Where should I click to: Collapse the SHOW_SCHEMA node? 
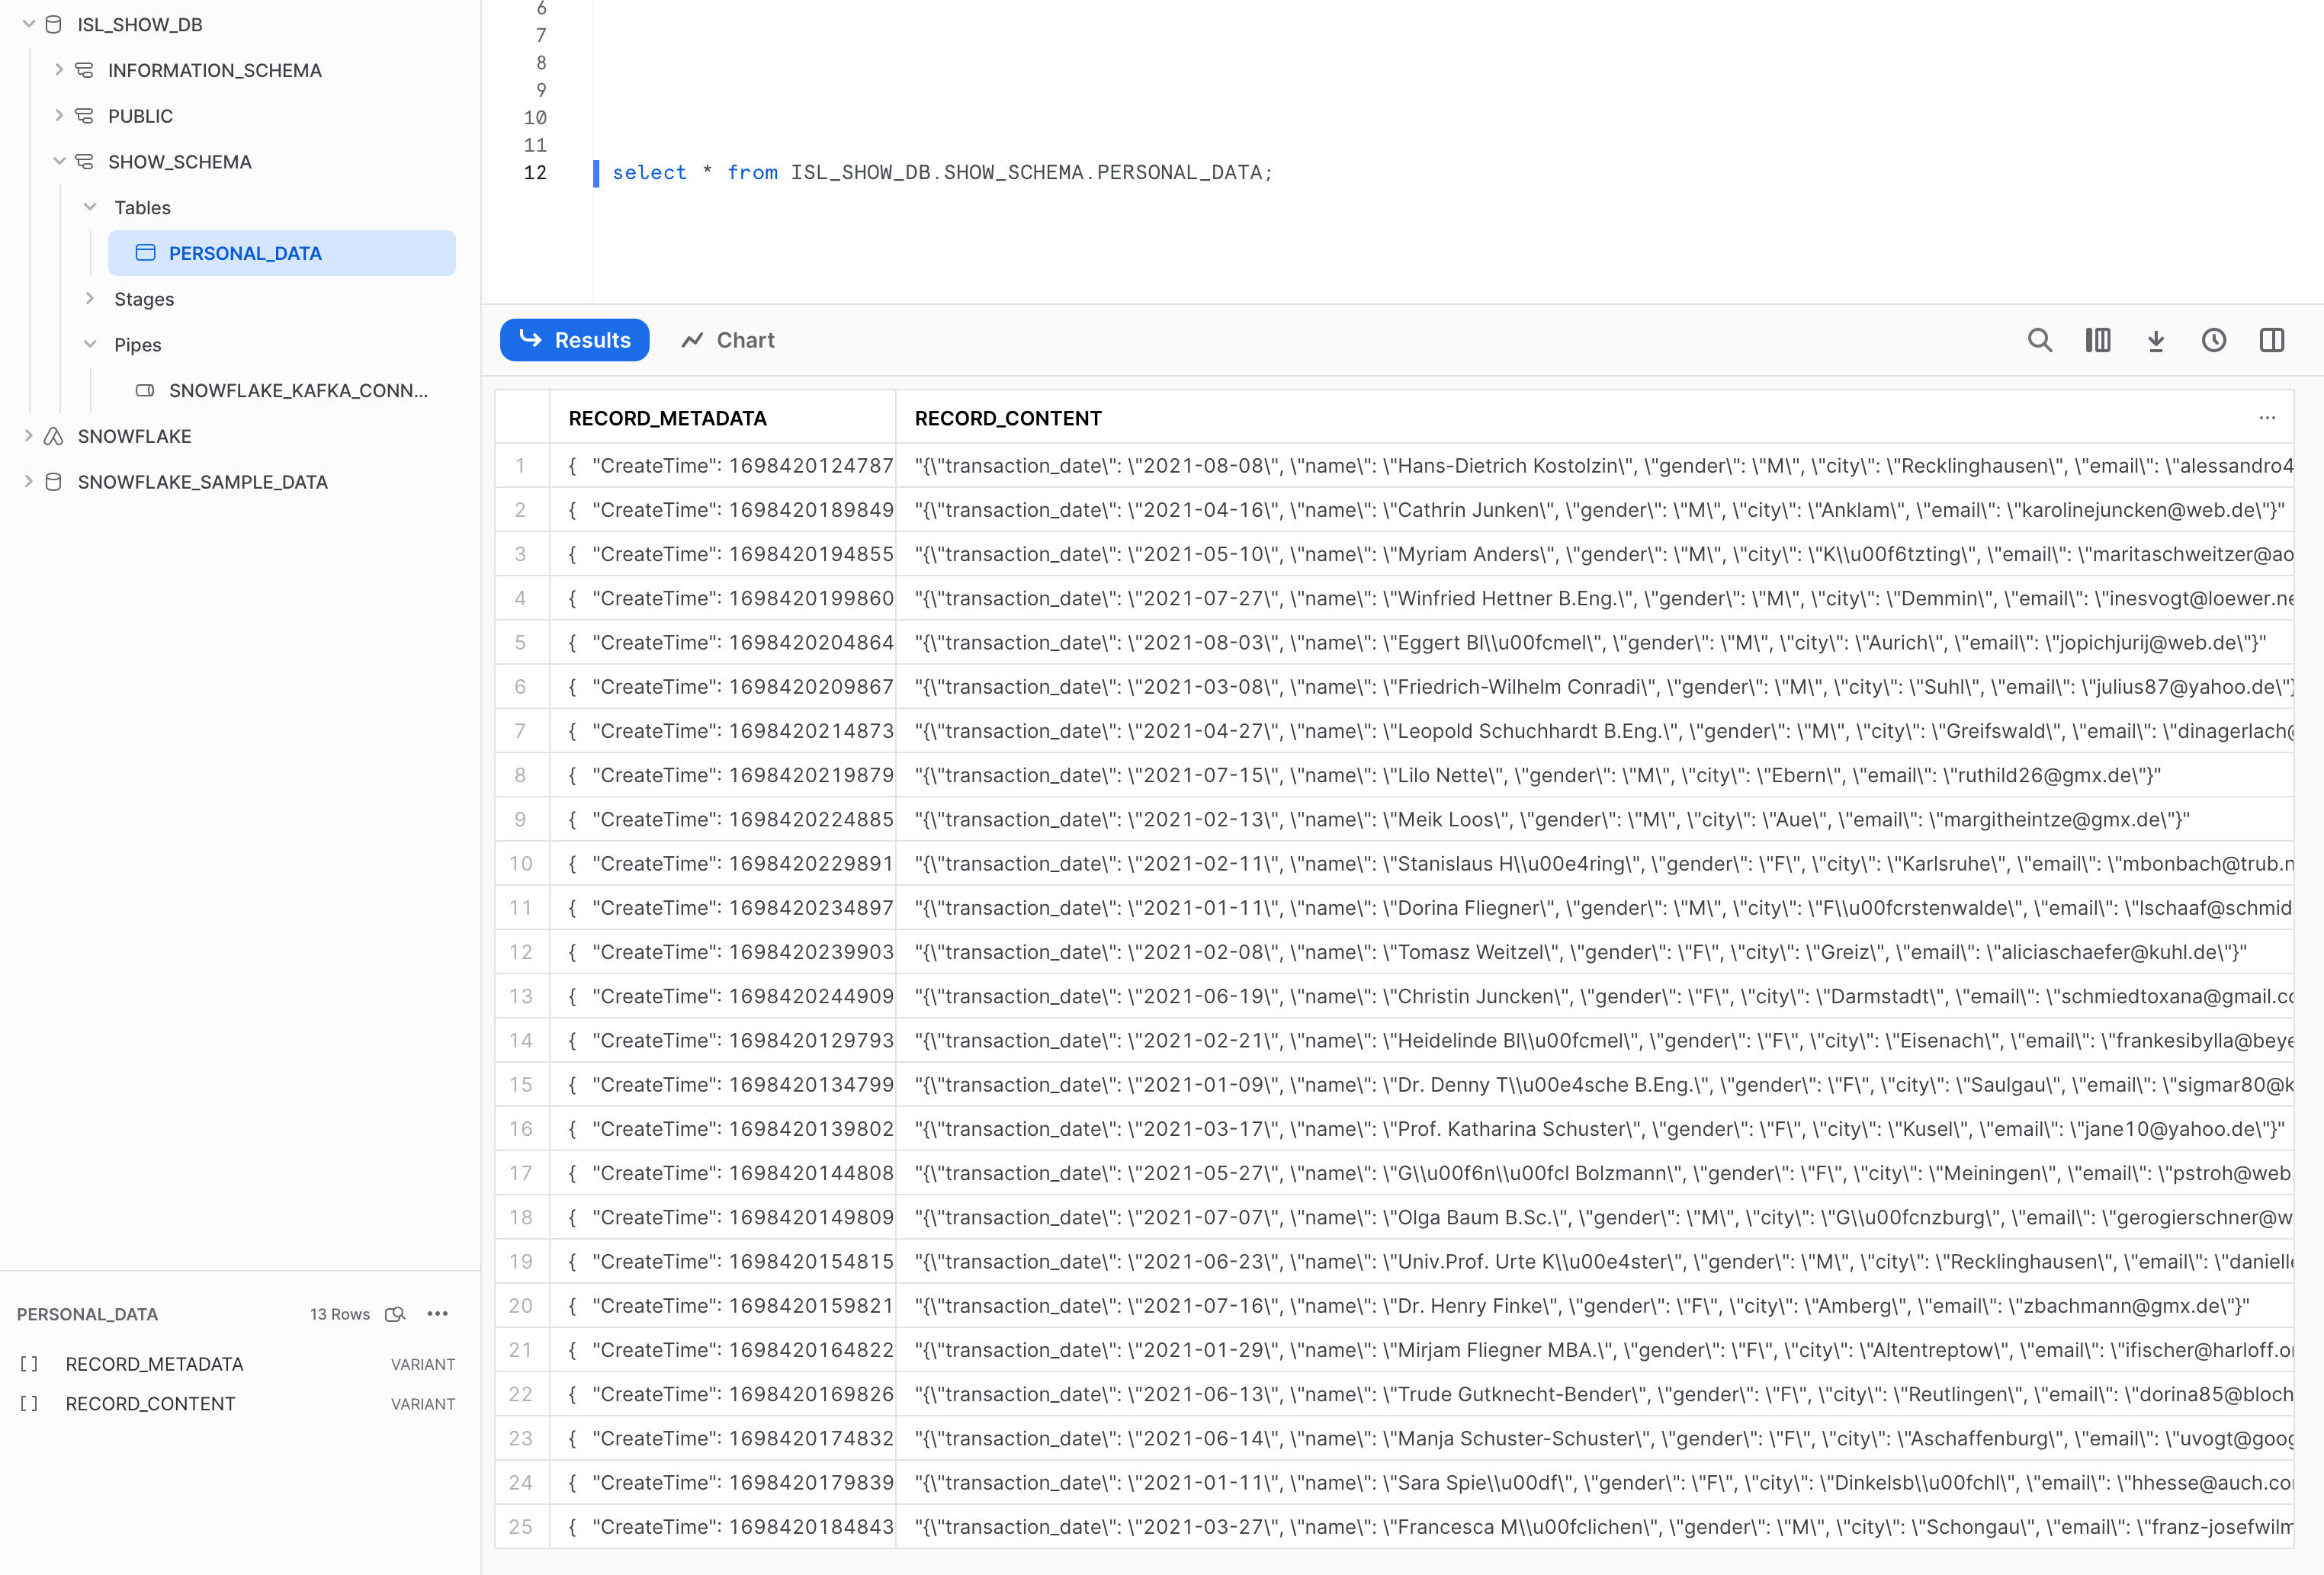coord(59,161)
